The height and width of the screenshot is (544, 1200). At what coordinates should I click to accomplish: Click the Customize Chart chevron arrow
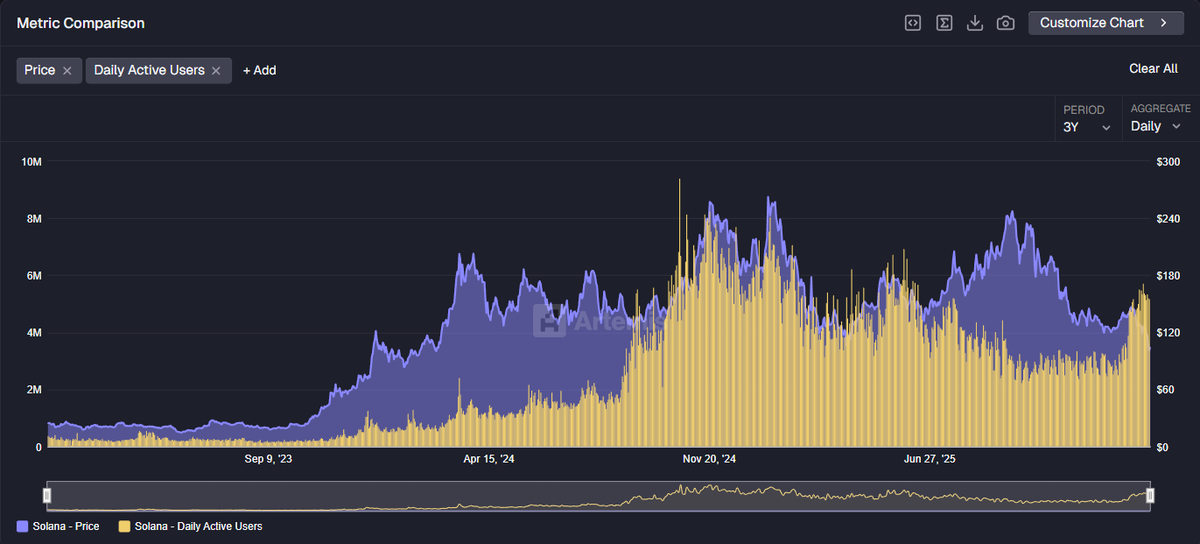[1164, 22]
